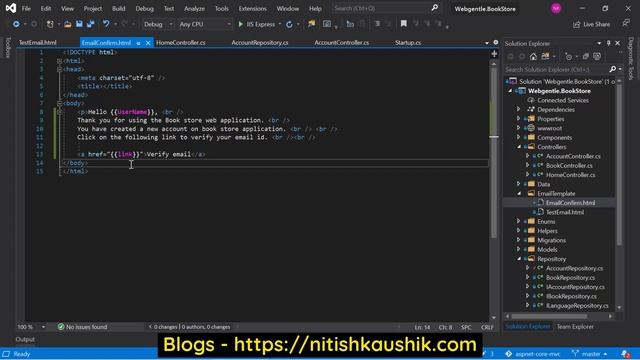Expand the Properties folder node

point(518,119)
